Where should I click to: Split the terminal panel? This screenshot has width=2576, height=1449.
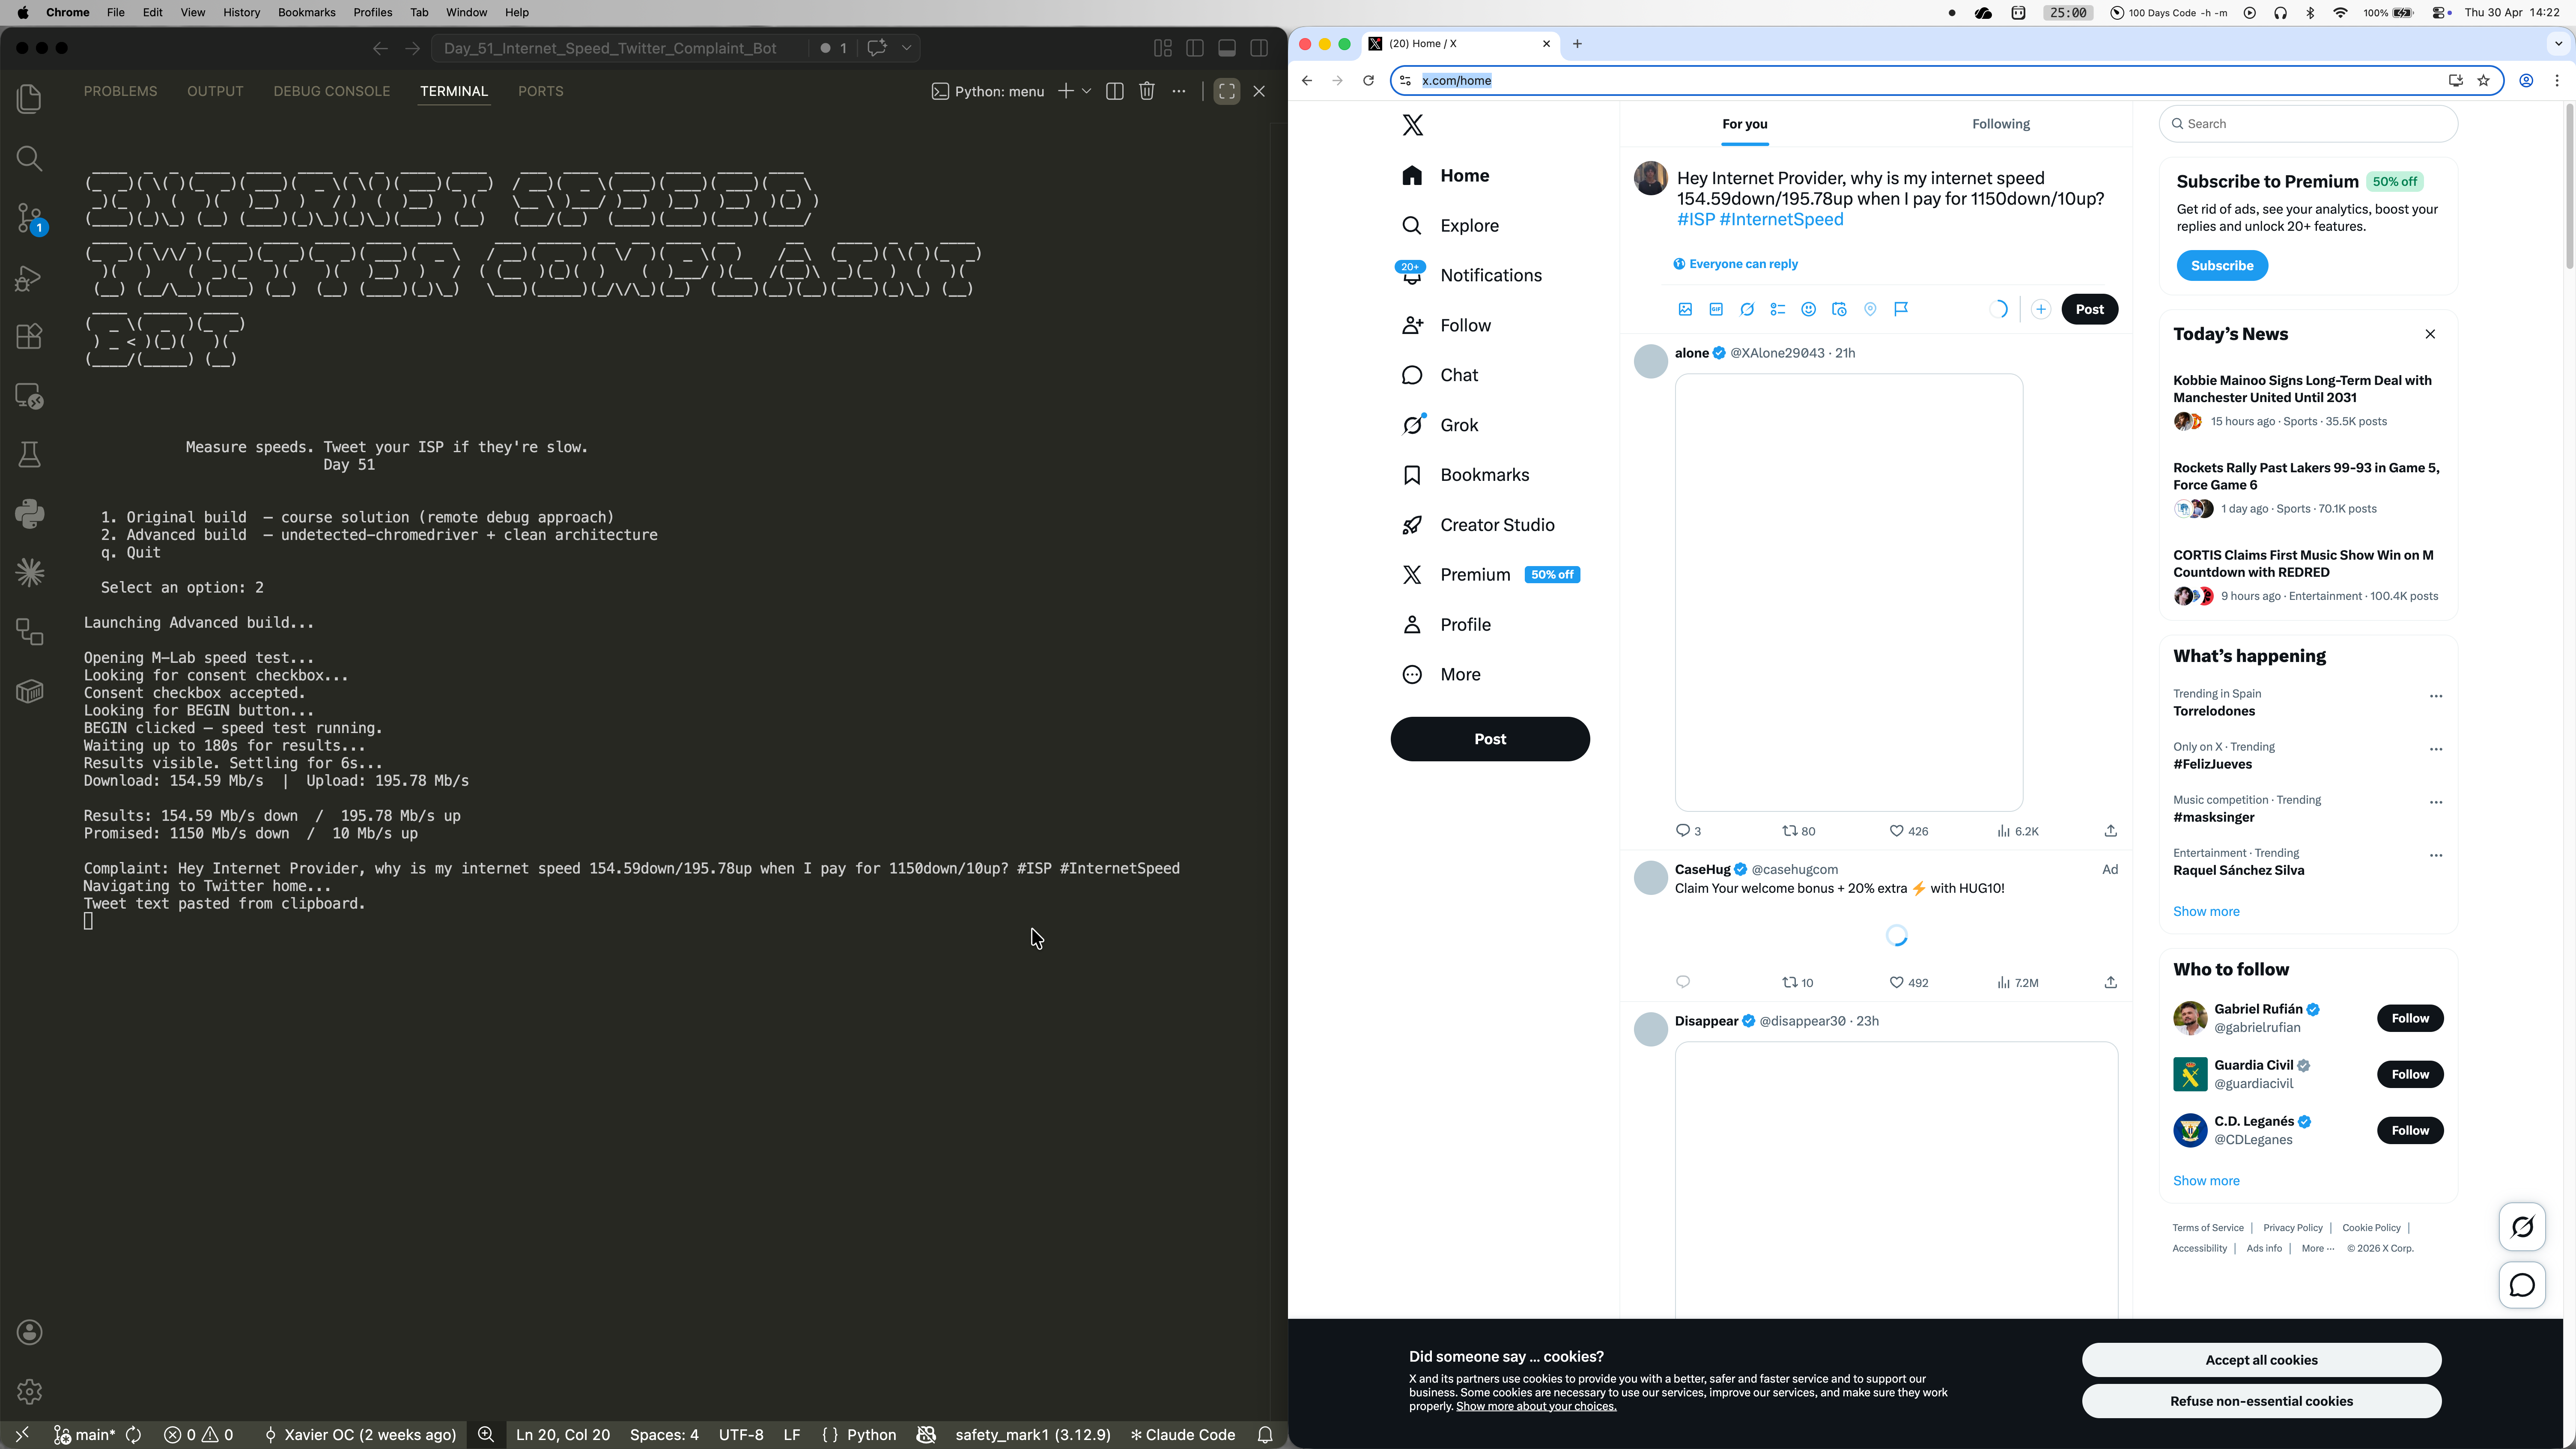tap(1115, 91)
